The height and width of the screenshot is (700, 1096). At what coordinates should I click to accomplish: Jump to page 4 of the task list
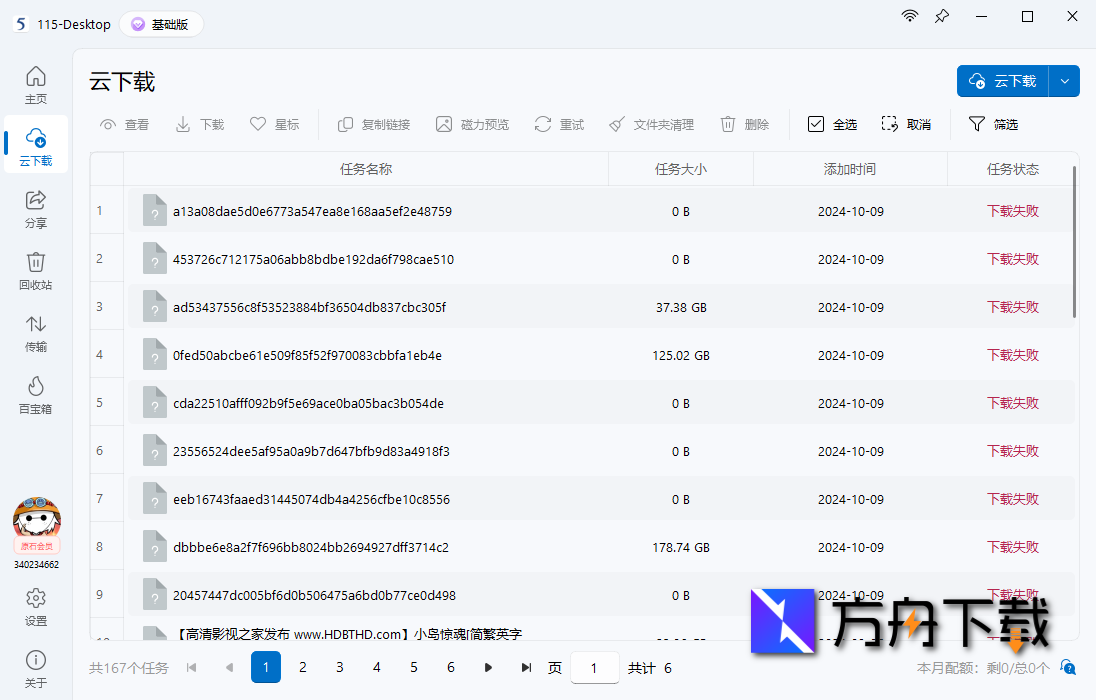pos(376,667)
